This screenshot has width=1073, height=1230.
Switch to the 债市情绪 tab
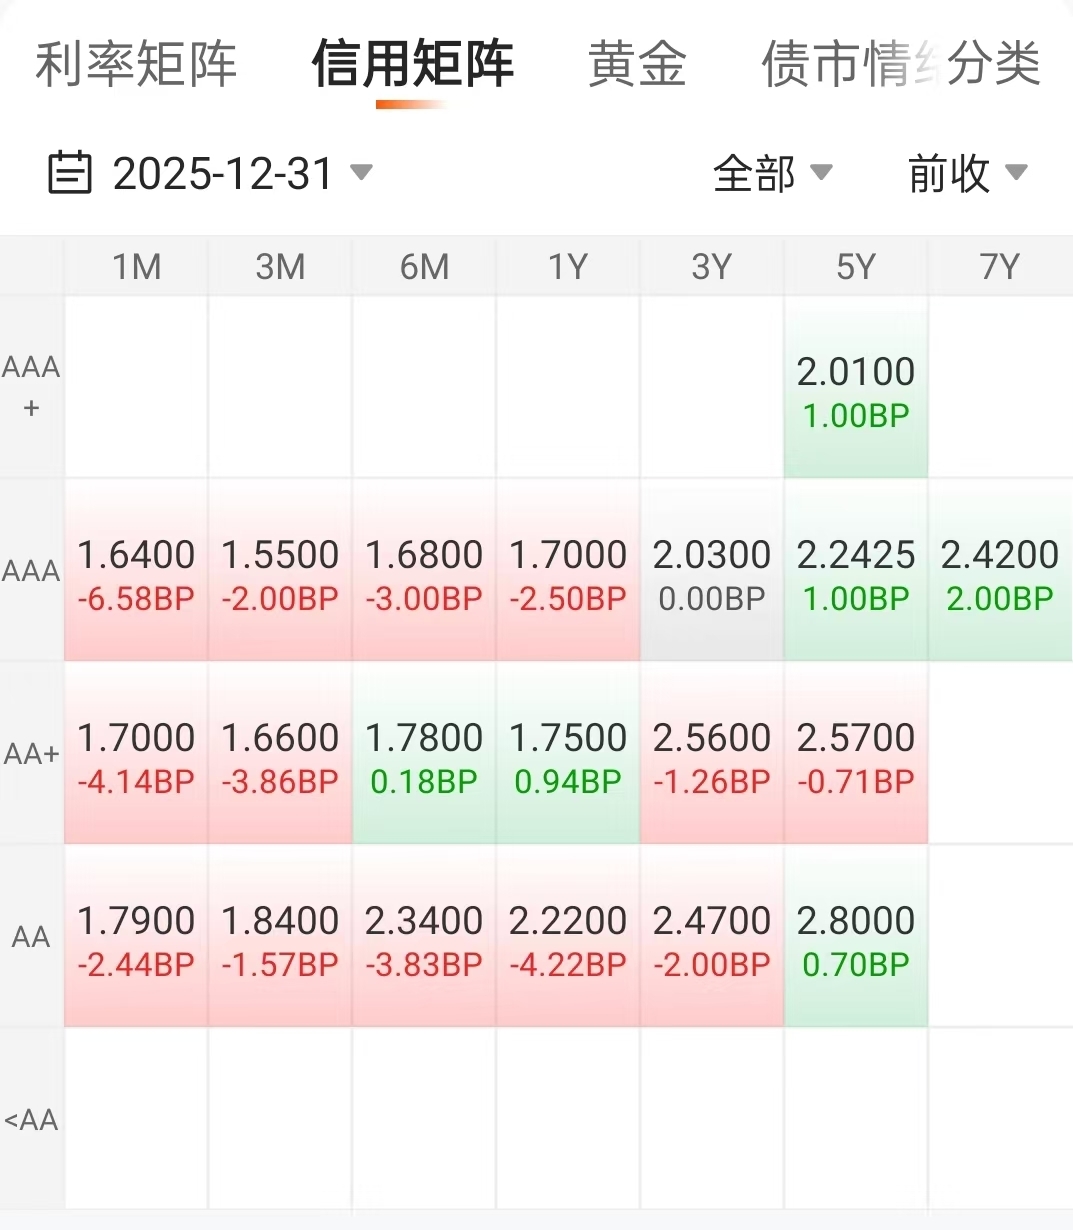(x=840, y=64)
